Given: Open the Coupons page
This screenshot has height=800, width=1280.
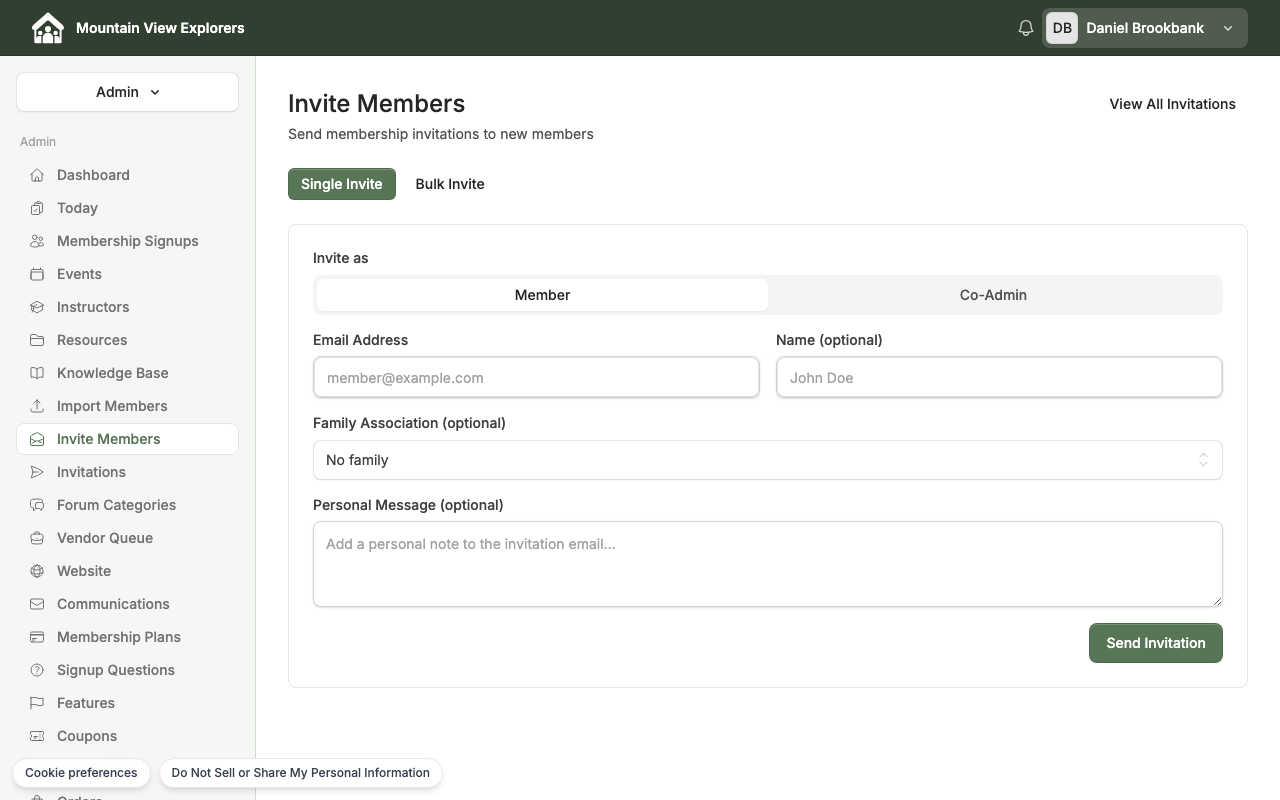Looking at the screenshot, I should click(x=127, y=736).
